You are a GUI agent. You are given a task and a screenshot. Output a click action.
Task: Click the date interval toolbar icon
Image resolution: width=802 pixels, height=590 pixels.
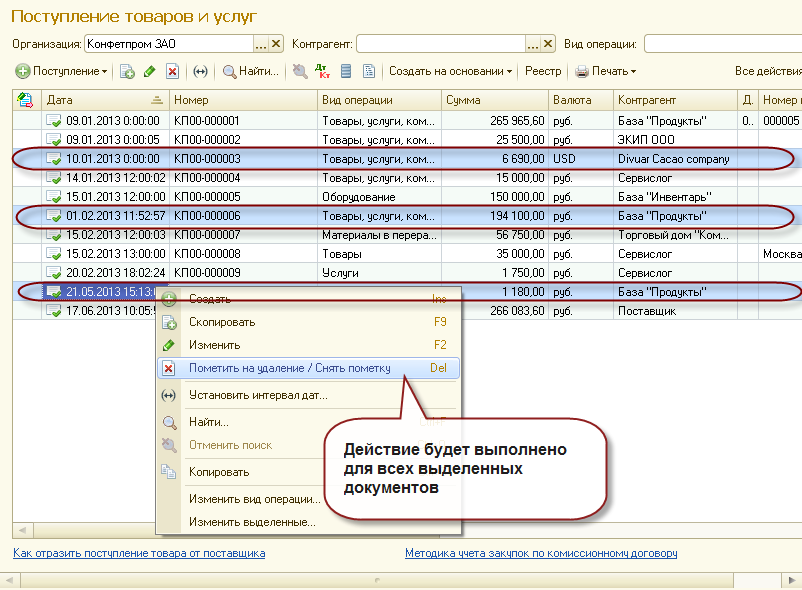[x=200, y=71]
